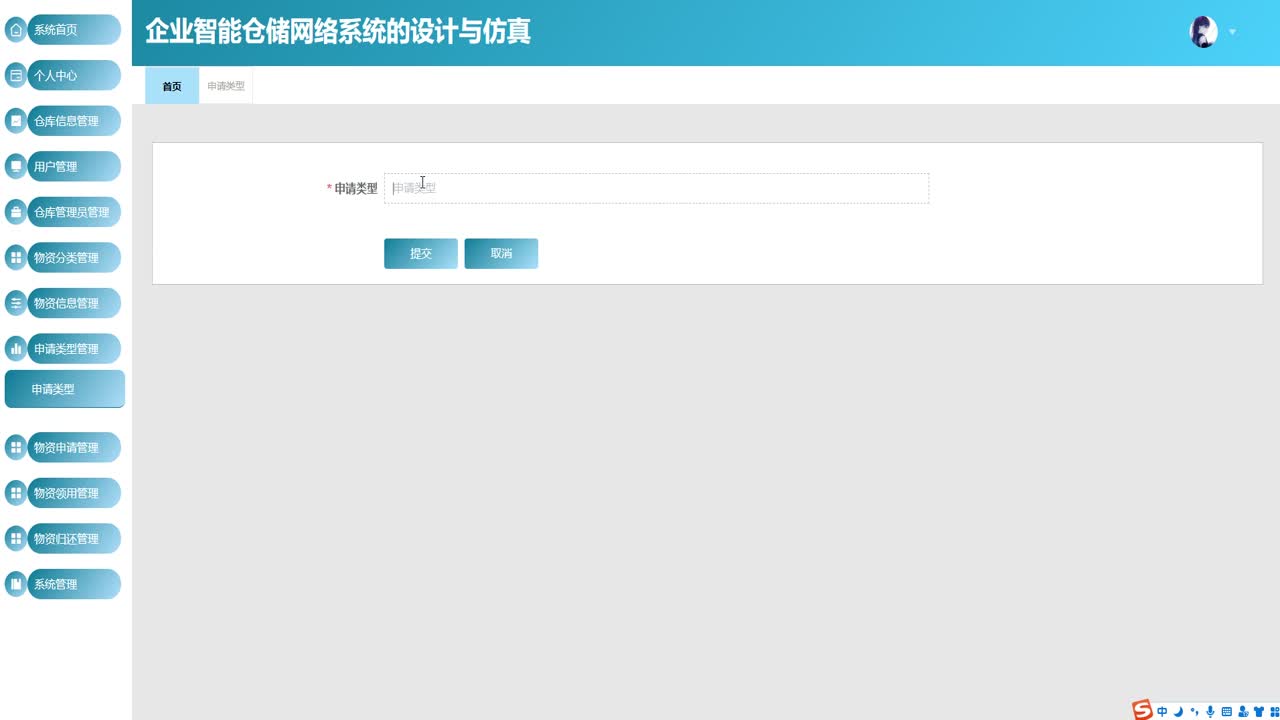Screen dimensions: 1280x720
Task: Click the book icon beside 系统管理
Action: (16, 584)
